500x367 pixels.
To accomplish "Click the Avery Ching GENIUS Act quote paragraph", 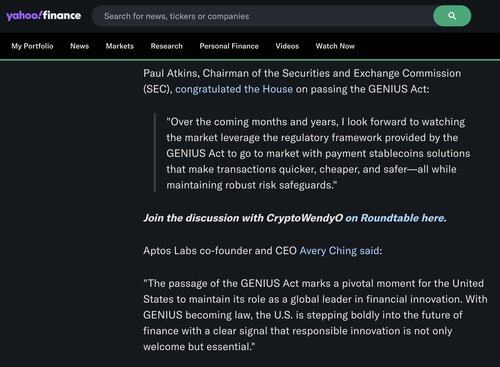I will [315, 315].
